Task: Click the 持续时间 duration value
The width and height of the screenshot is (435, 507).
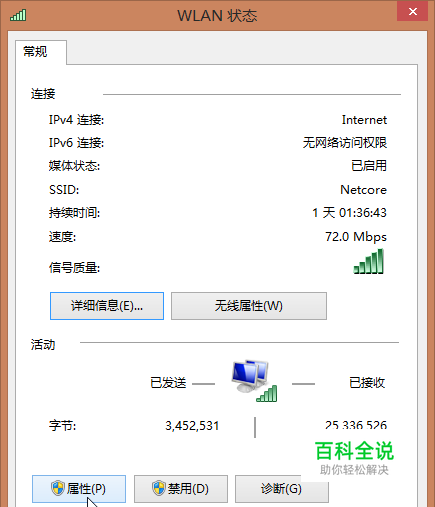Action: (349, 213)
